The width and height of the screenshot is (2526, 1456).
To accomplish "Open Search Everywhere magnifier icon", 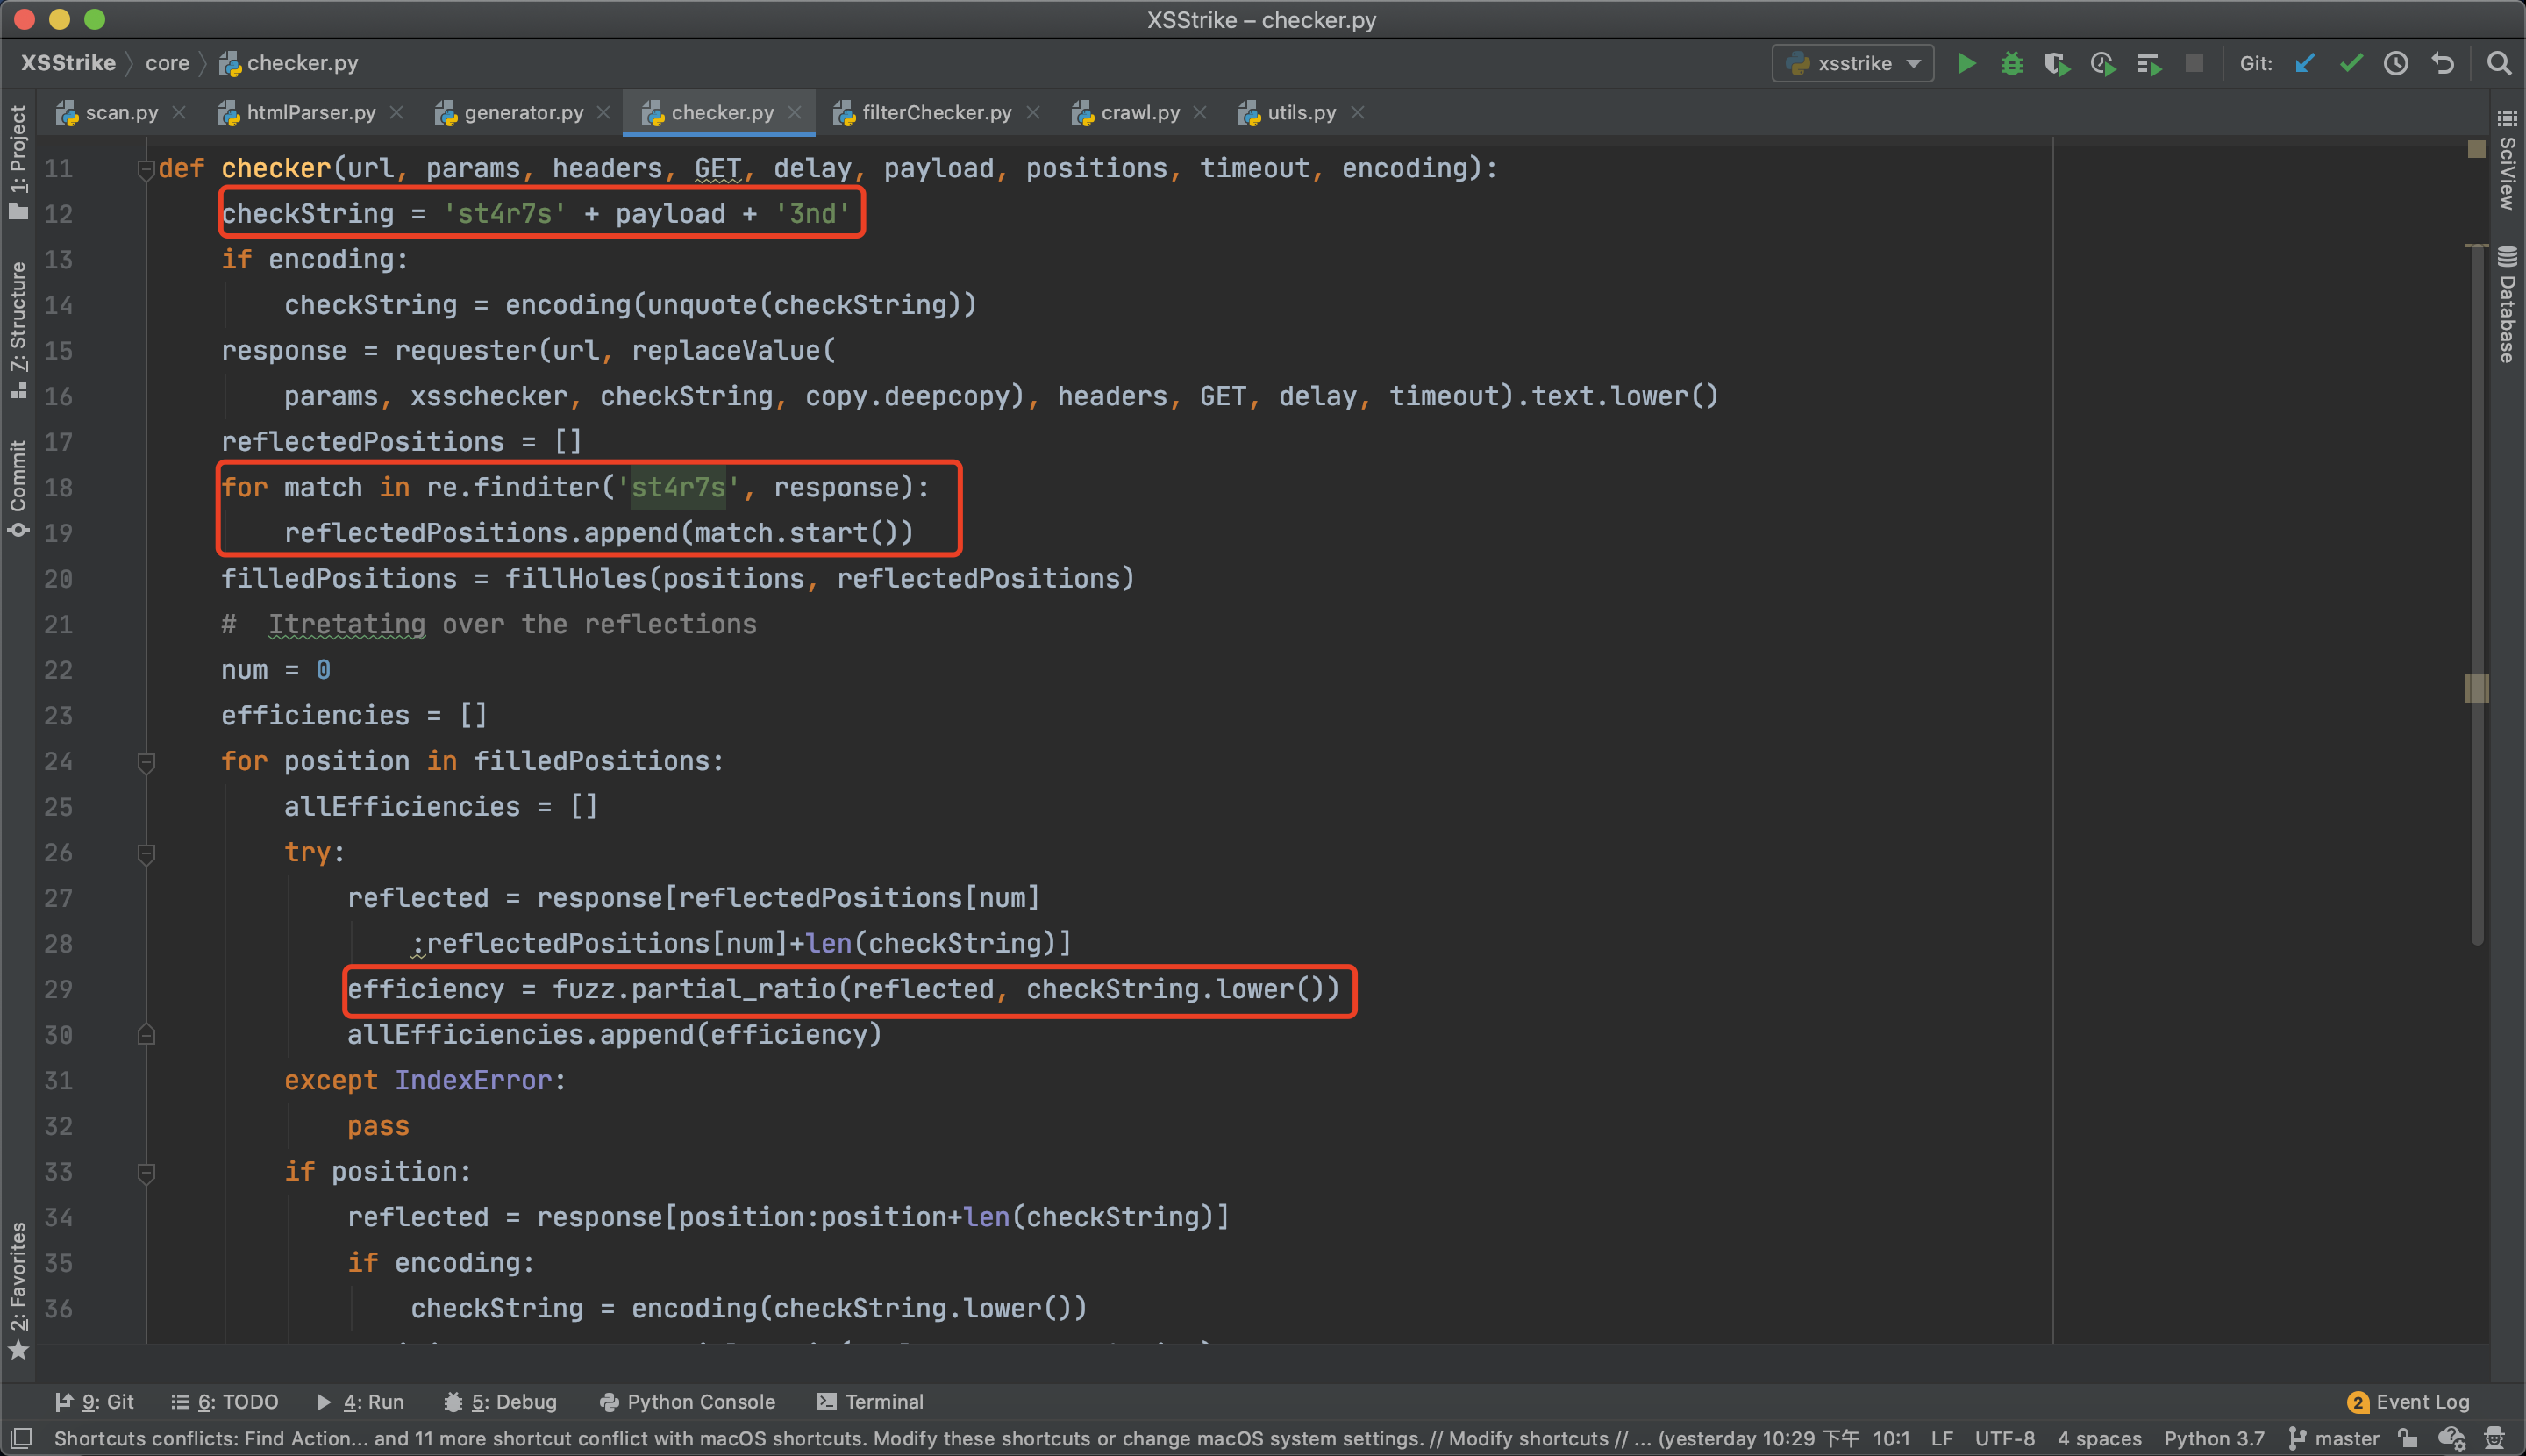I will click(2498, 64).
